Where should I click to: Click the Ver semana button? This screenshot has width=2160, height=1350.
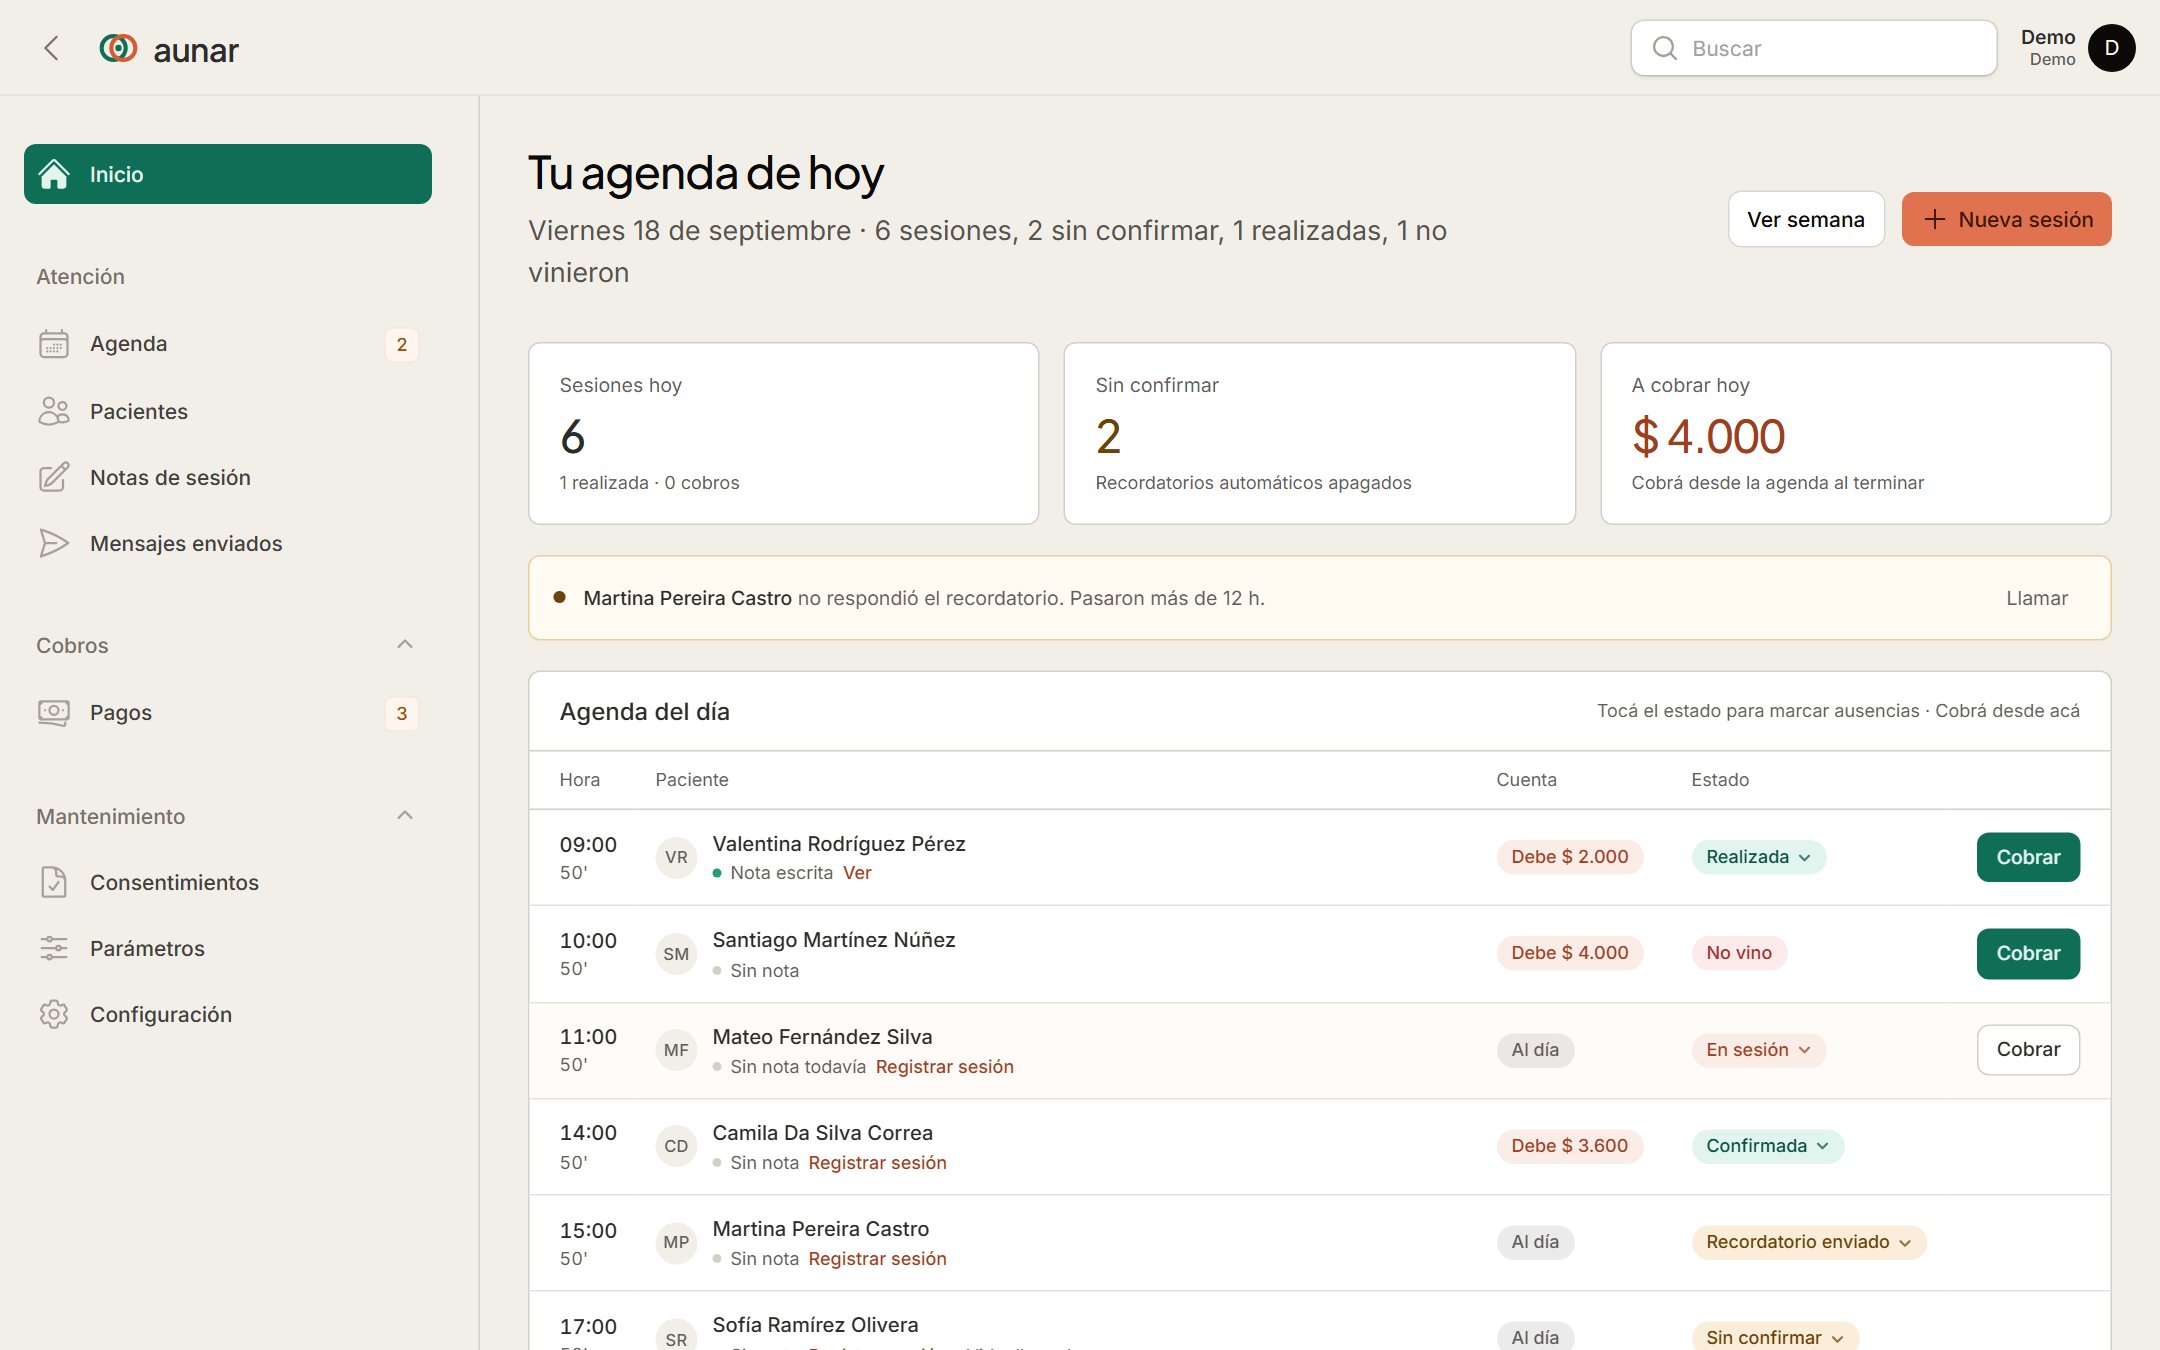[x=1806, y=219]
